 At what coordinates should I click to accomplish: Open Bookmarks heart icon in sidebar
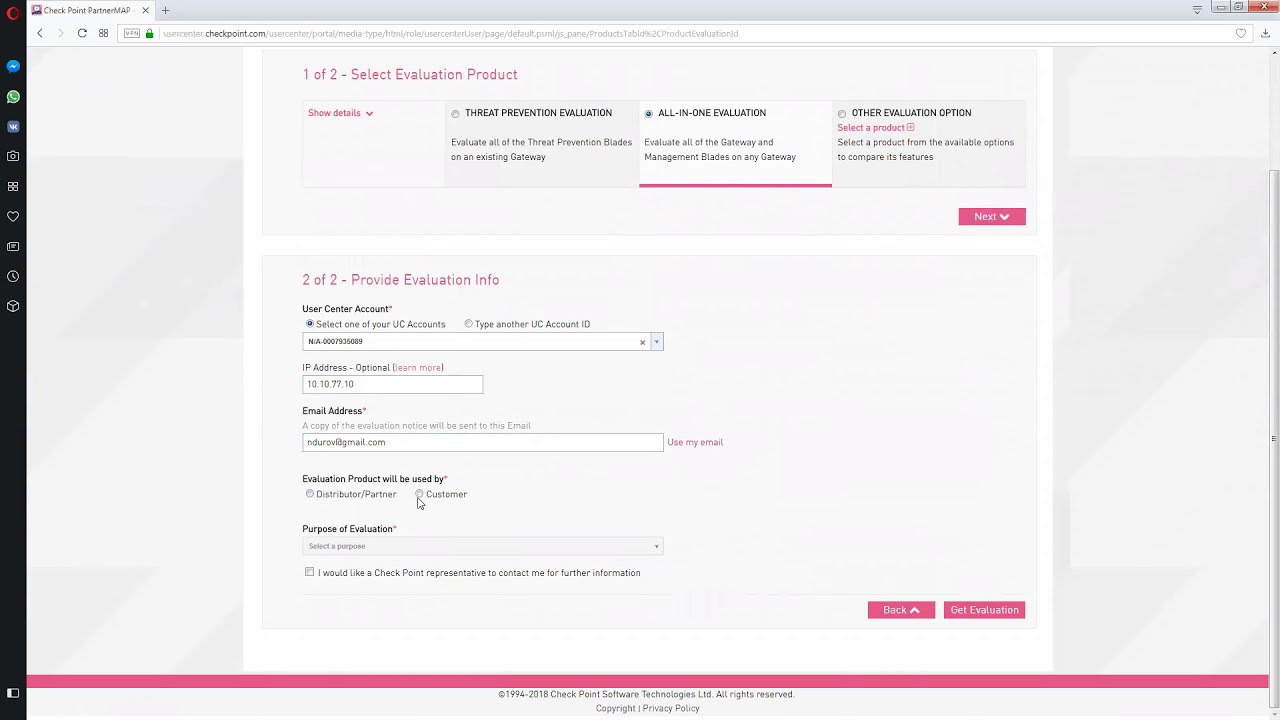pos(13,217)
